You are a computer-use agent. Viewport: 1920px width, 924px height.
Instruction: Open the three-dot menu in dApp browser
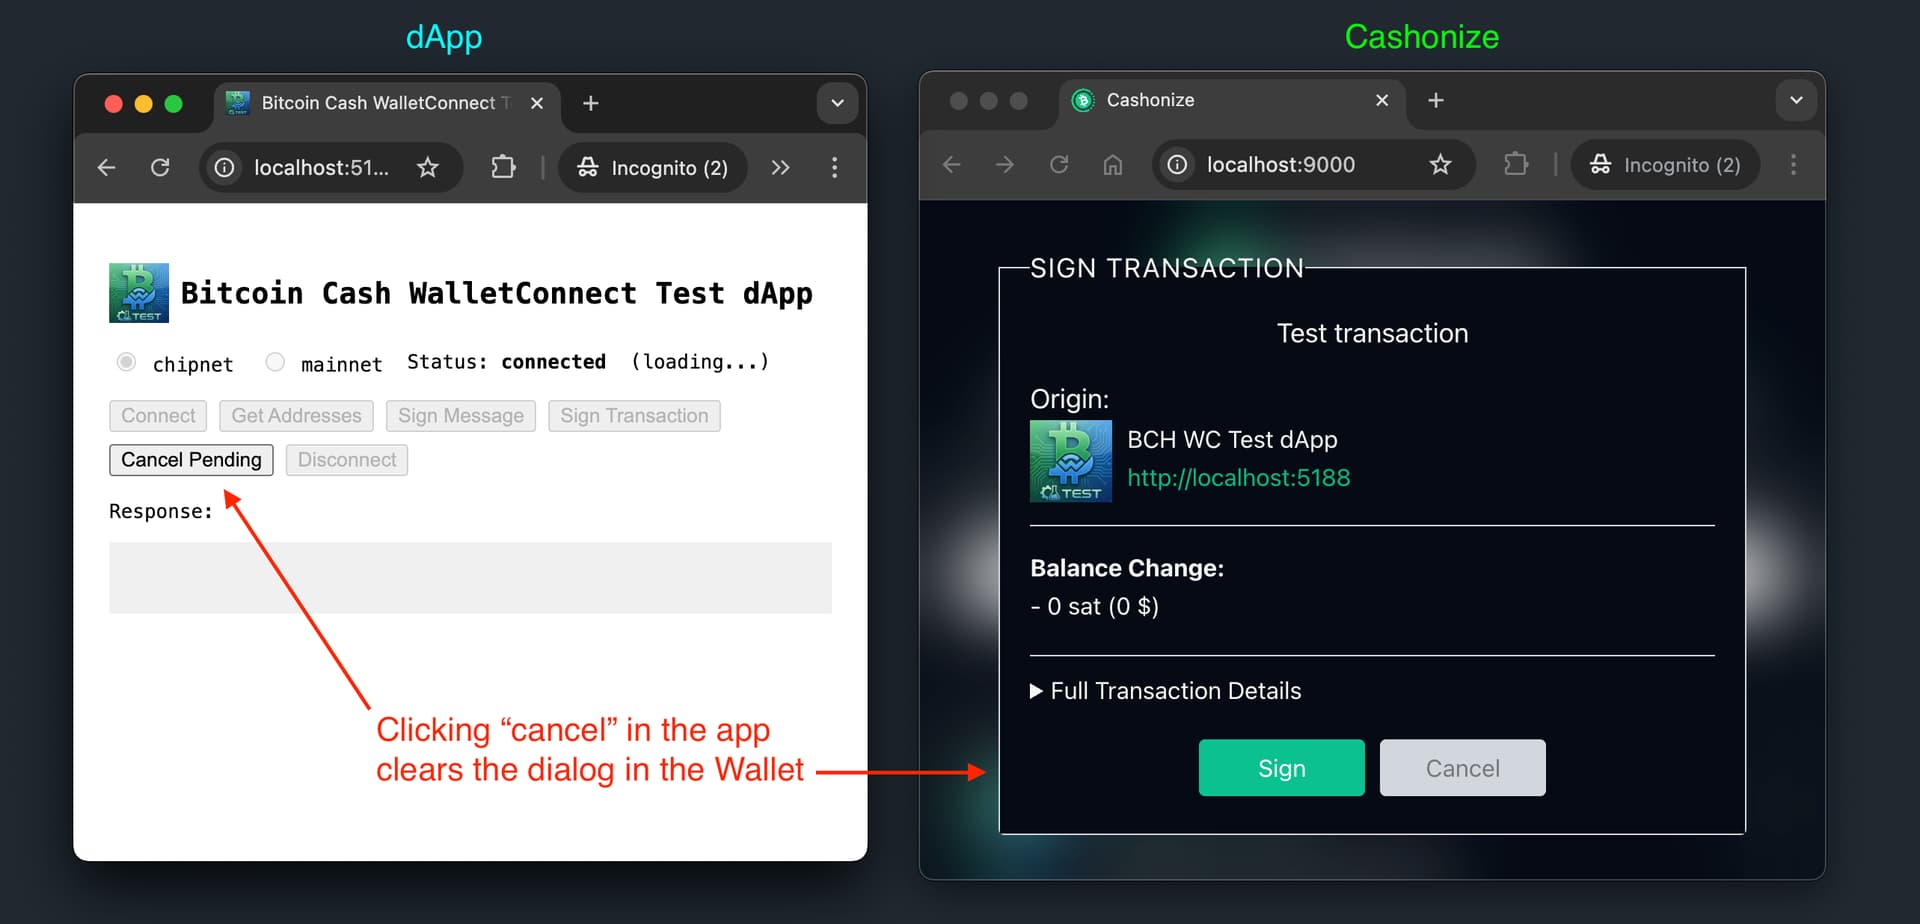click(834, 168)
